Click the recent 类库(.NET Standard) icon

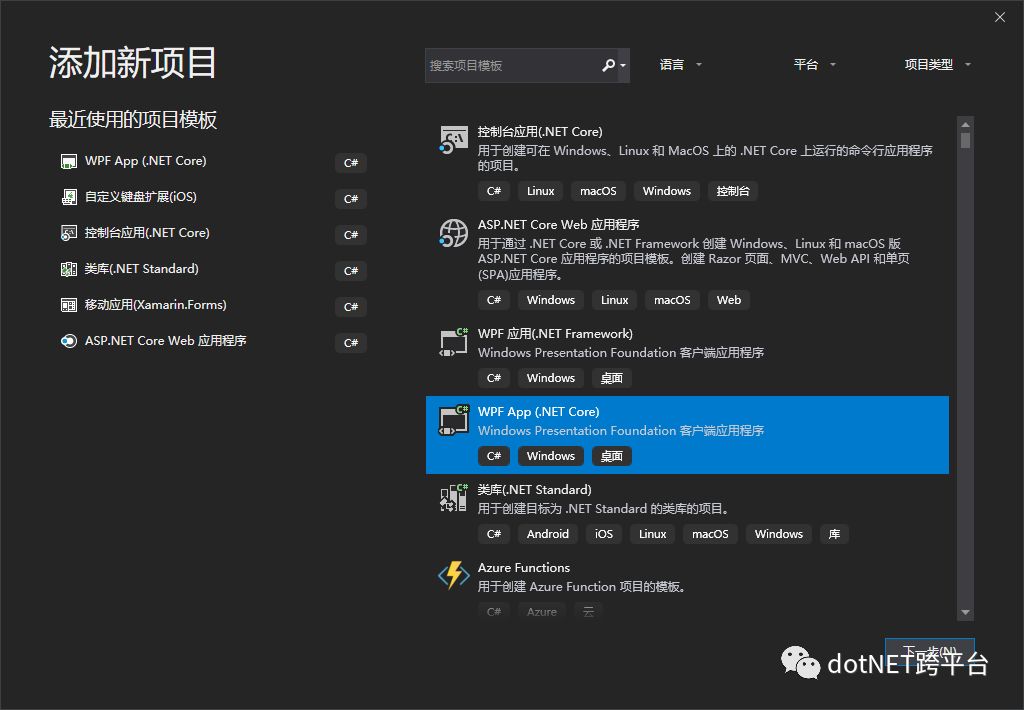[x=69, y=269]
